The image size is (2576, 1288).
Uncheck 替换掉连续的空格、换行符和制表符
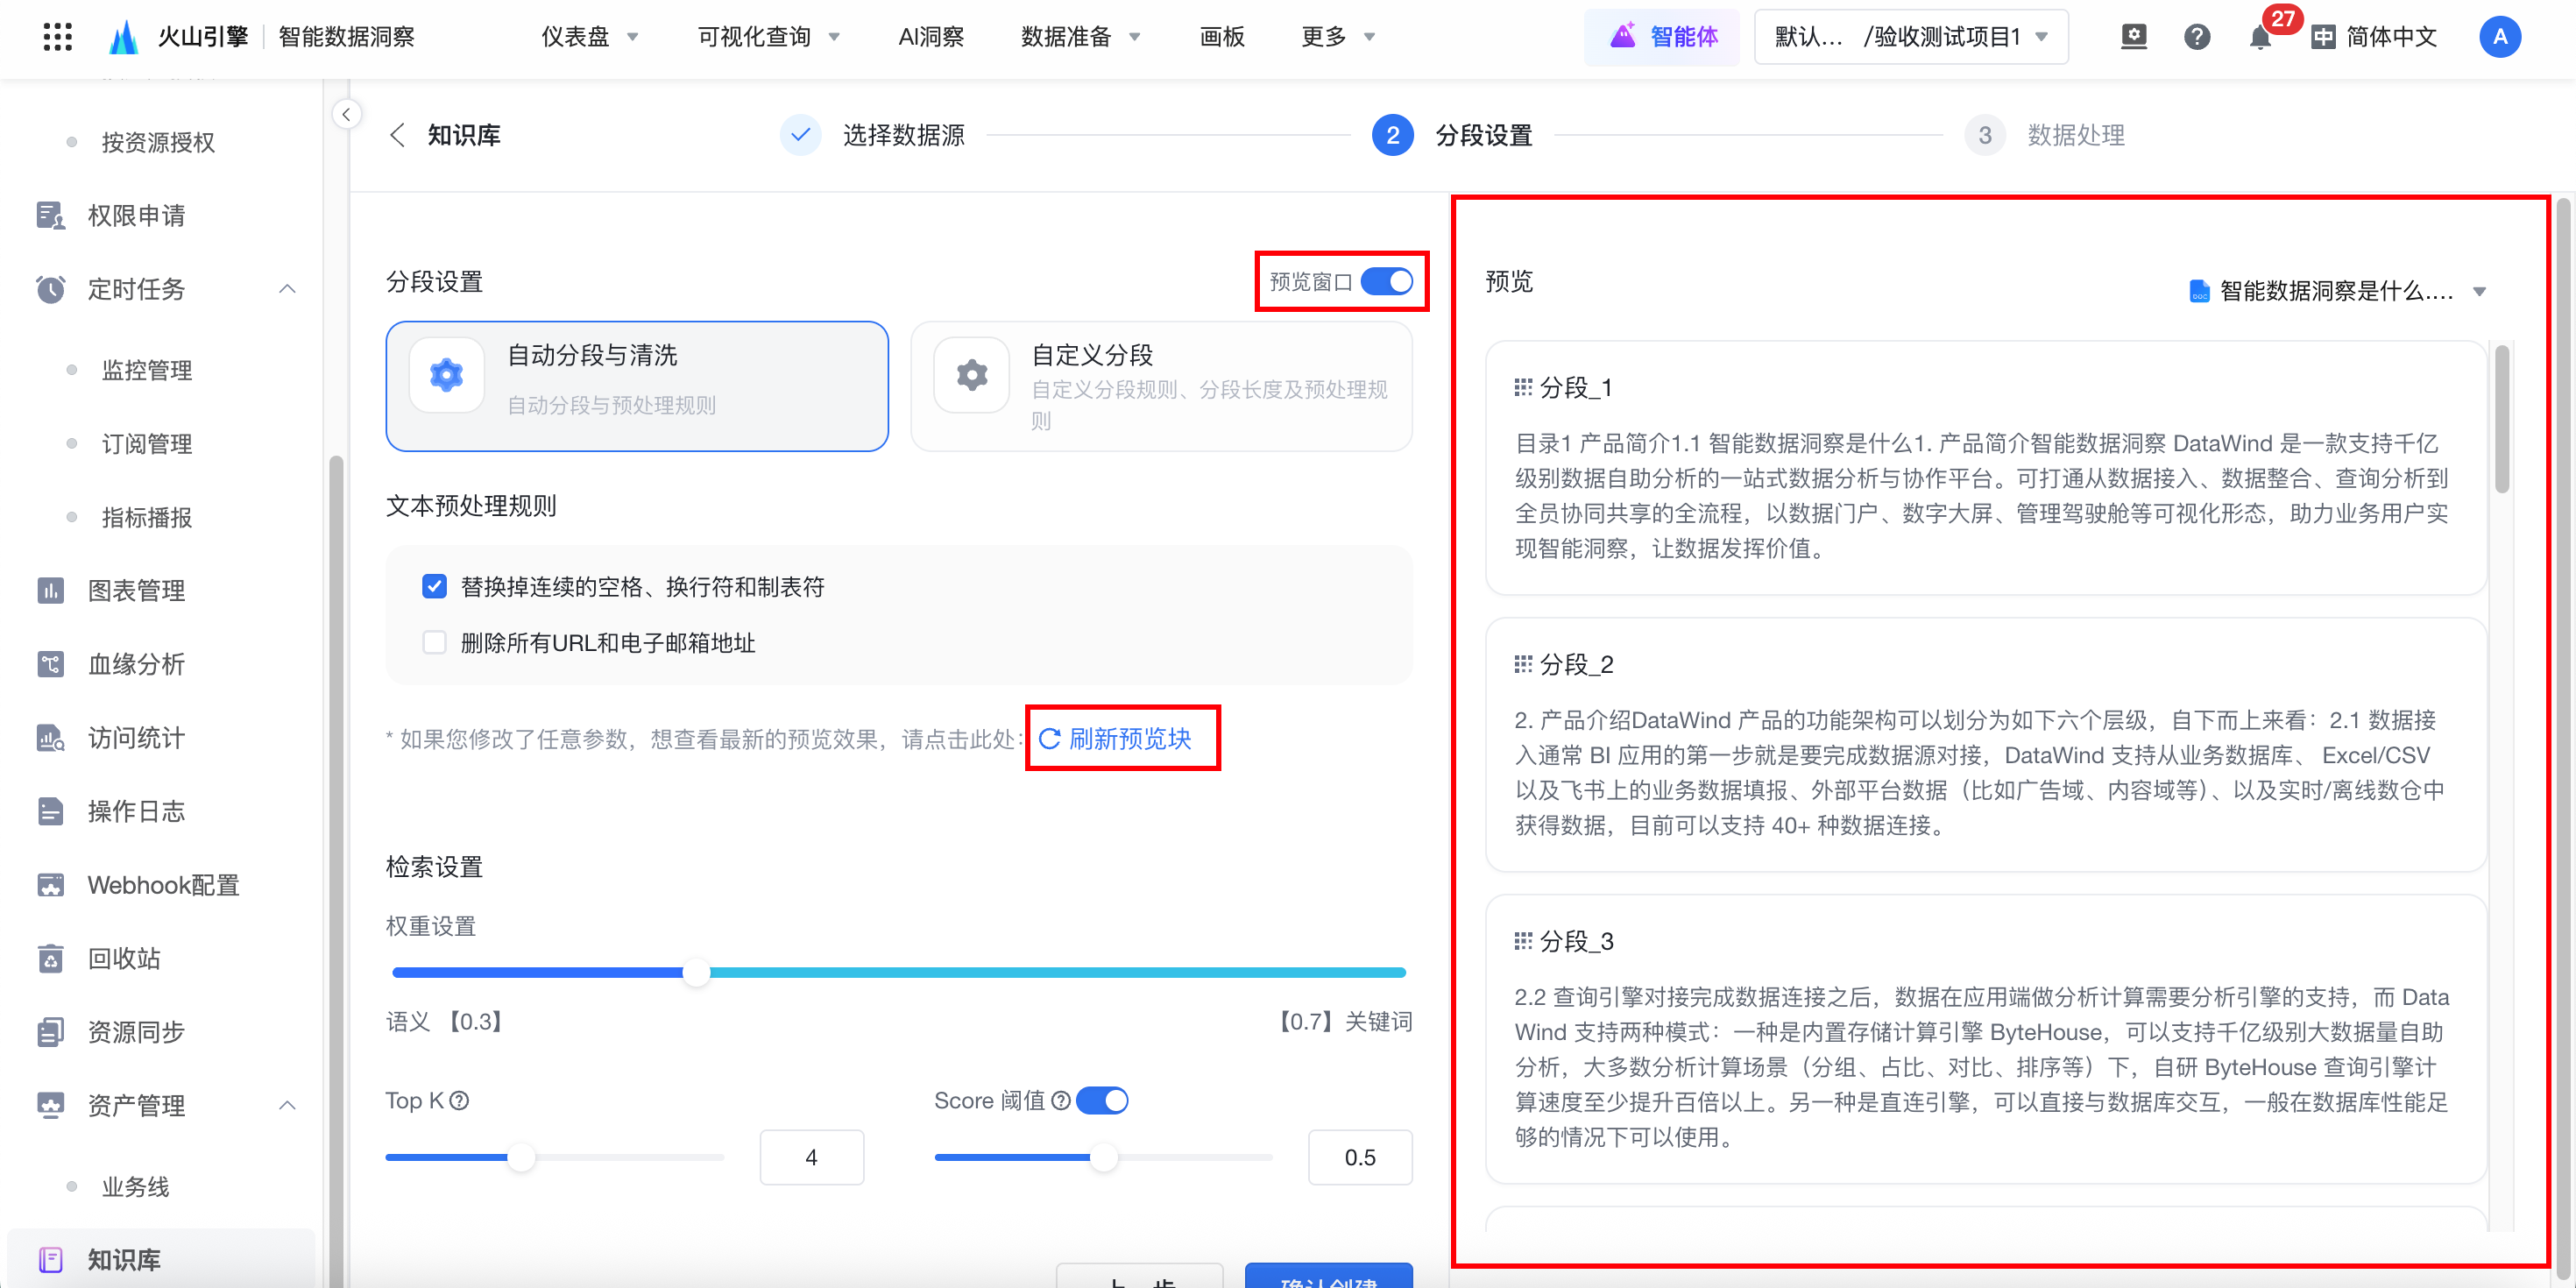click(x=434, y=587)
